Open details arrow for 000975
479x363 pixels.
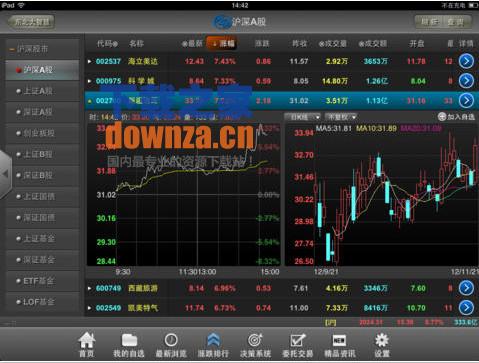coord(466,81)
